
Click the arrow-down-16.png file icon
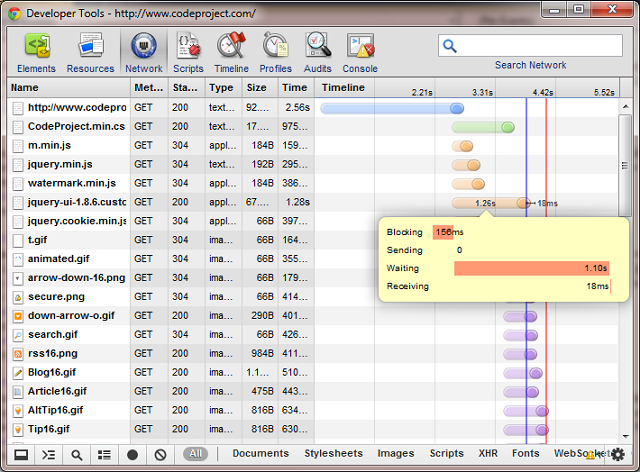tap(18, 278)
